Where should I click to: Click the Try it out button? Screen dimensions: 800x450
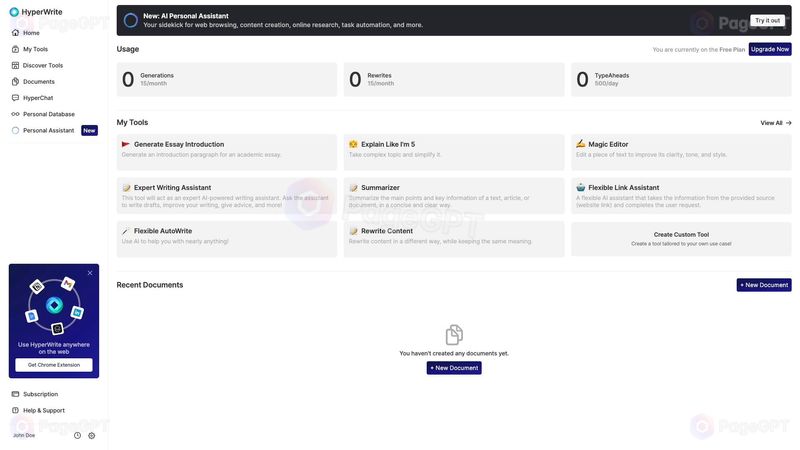tap(767, 20)
